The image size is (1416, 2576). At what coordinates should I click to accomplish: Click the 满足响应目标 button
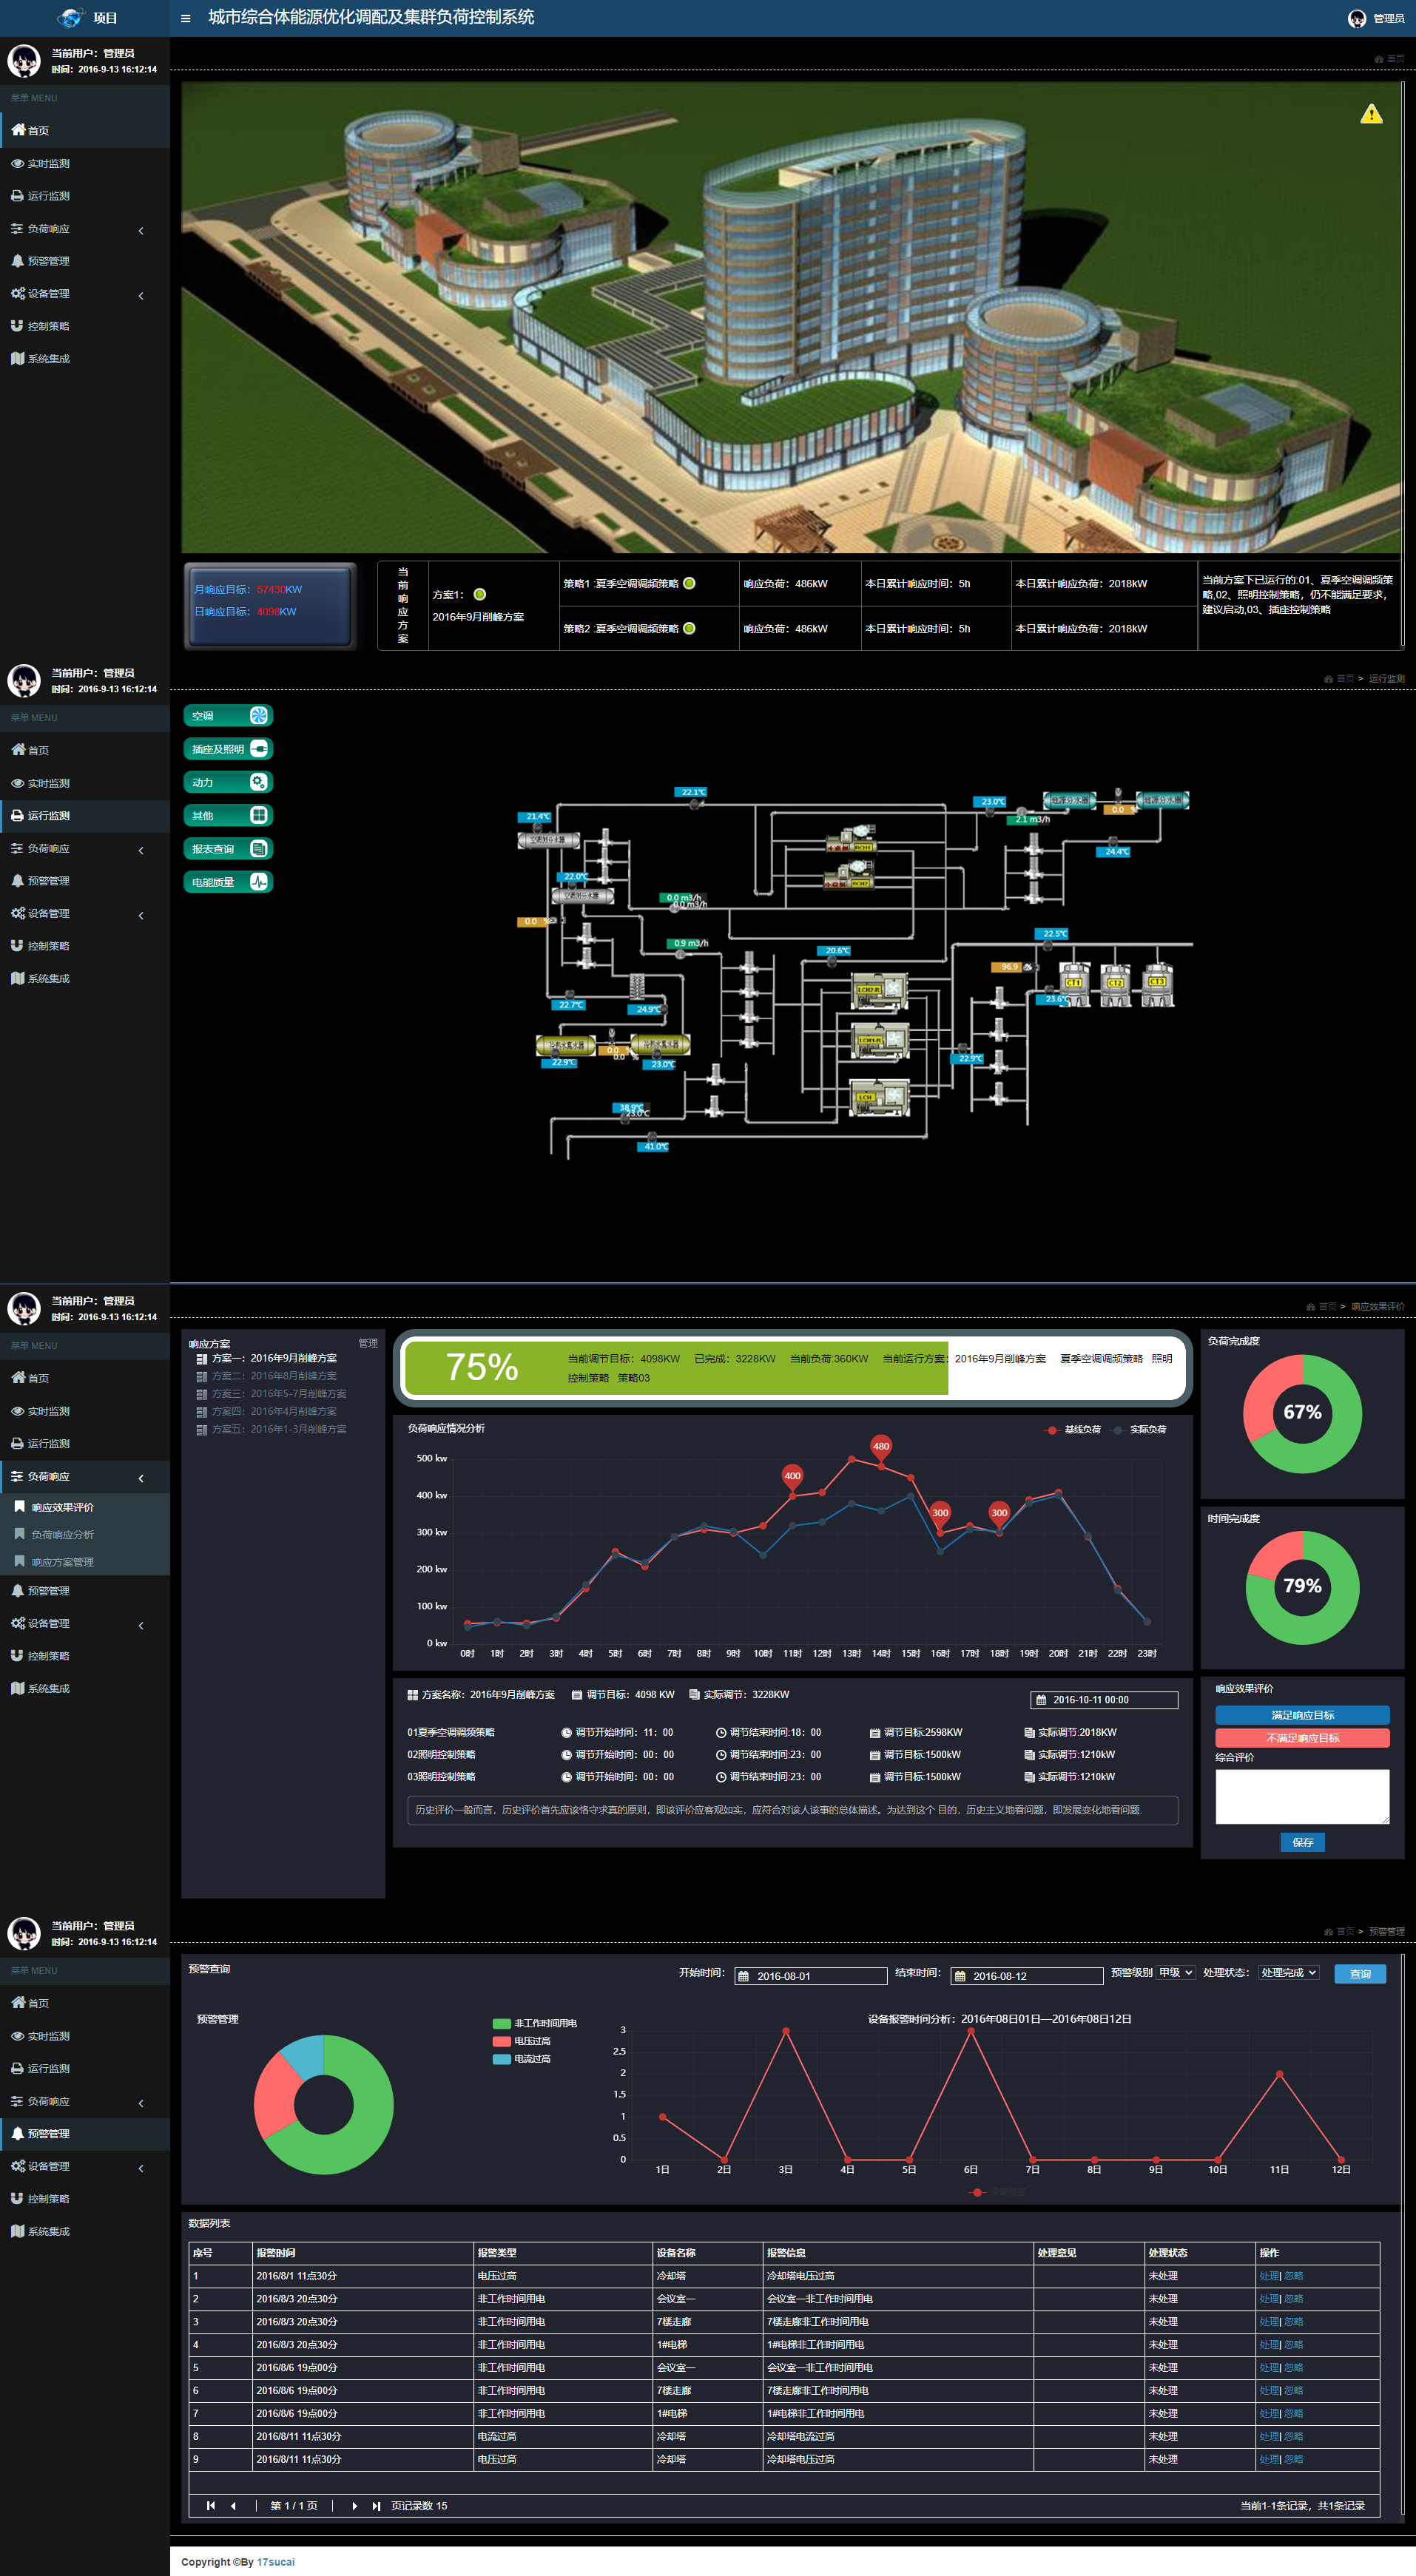coord(1301,1715)
